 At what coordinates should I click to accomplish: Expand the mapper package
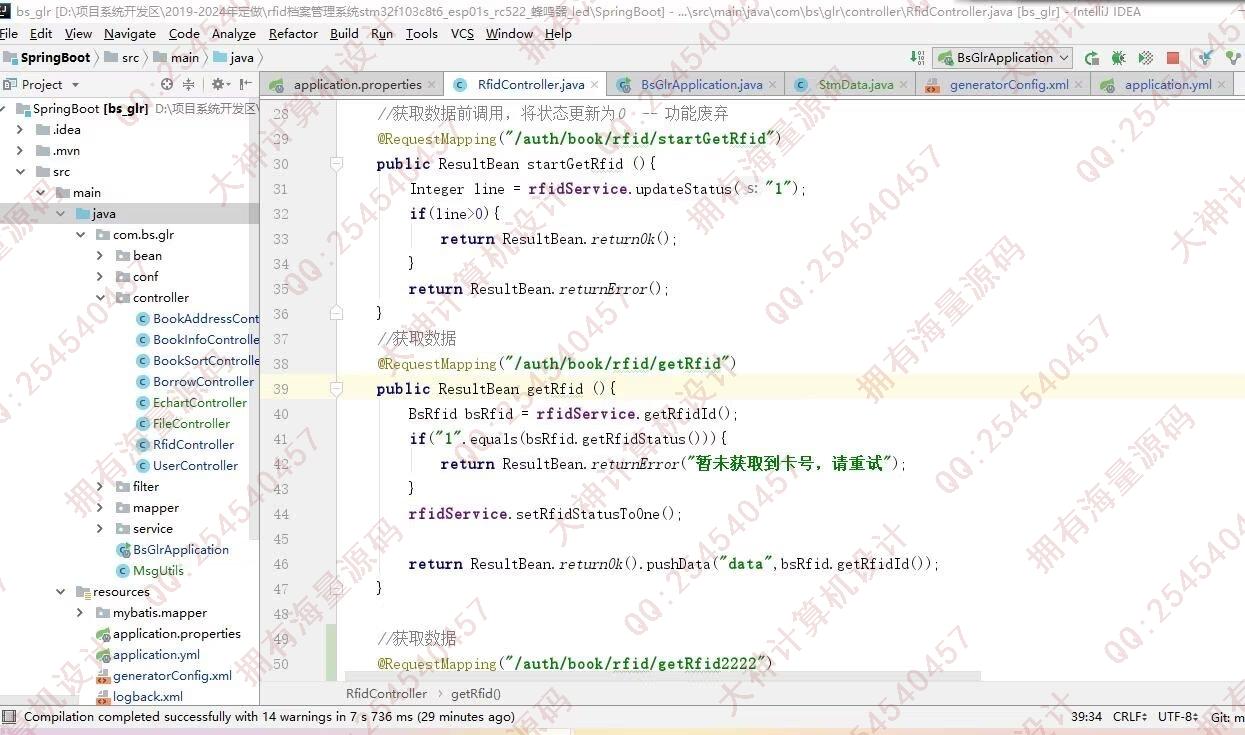pyautogui.click(x=100, y=508)
